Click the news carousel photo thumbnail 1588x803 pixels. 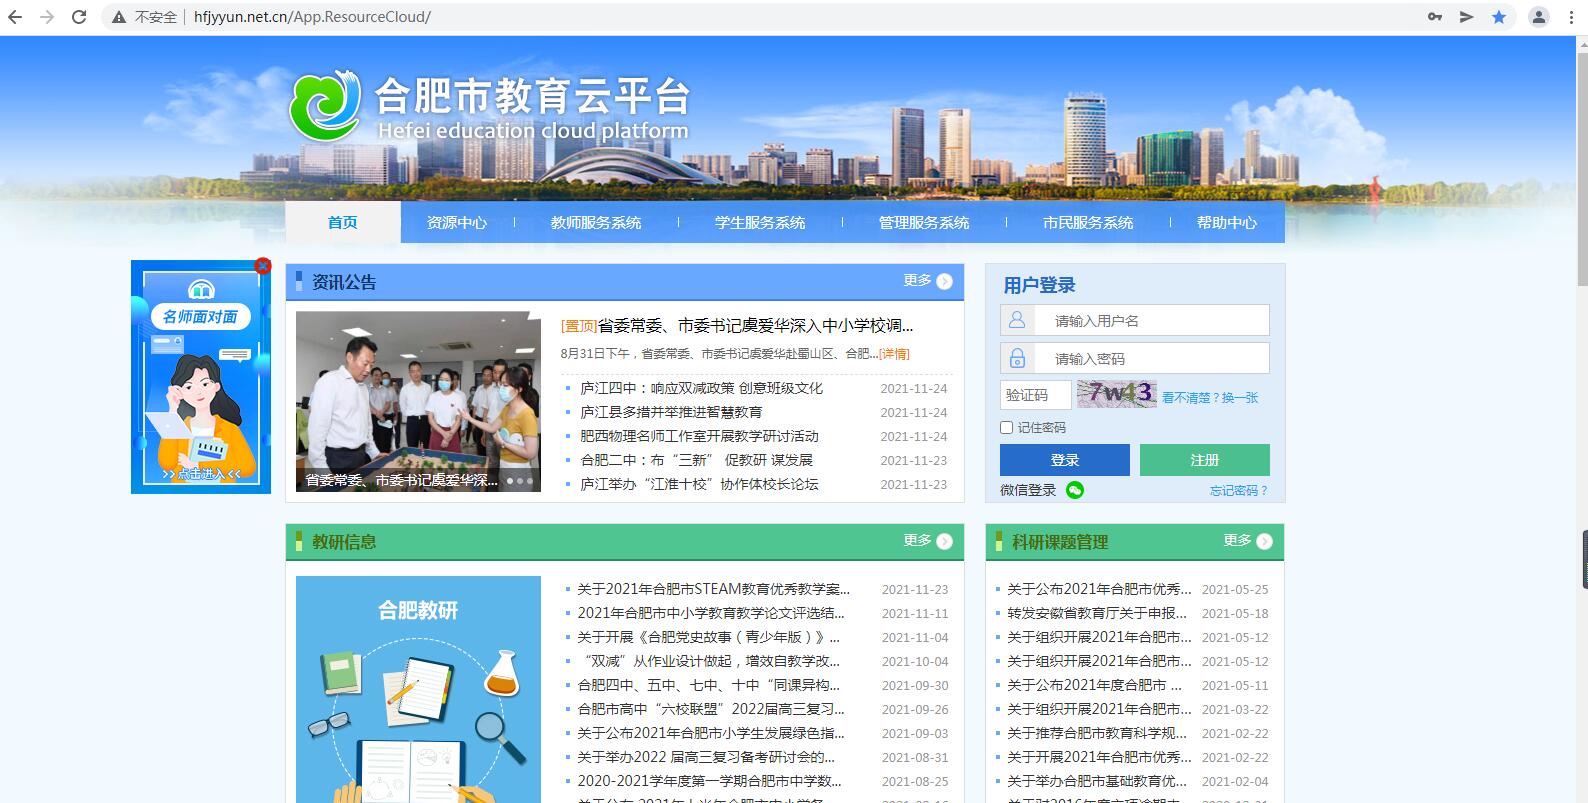[x=418, y=400]
